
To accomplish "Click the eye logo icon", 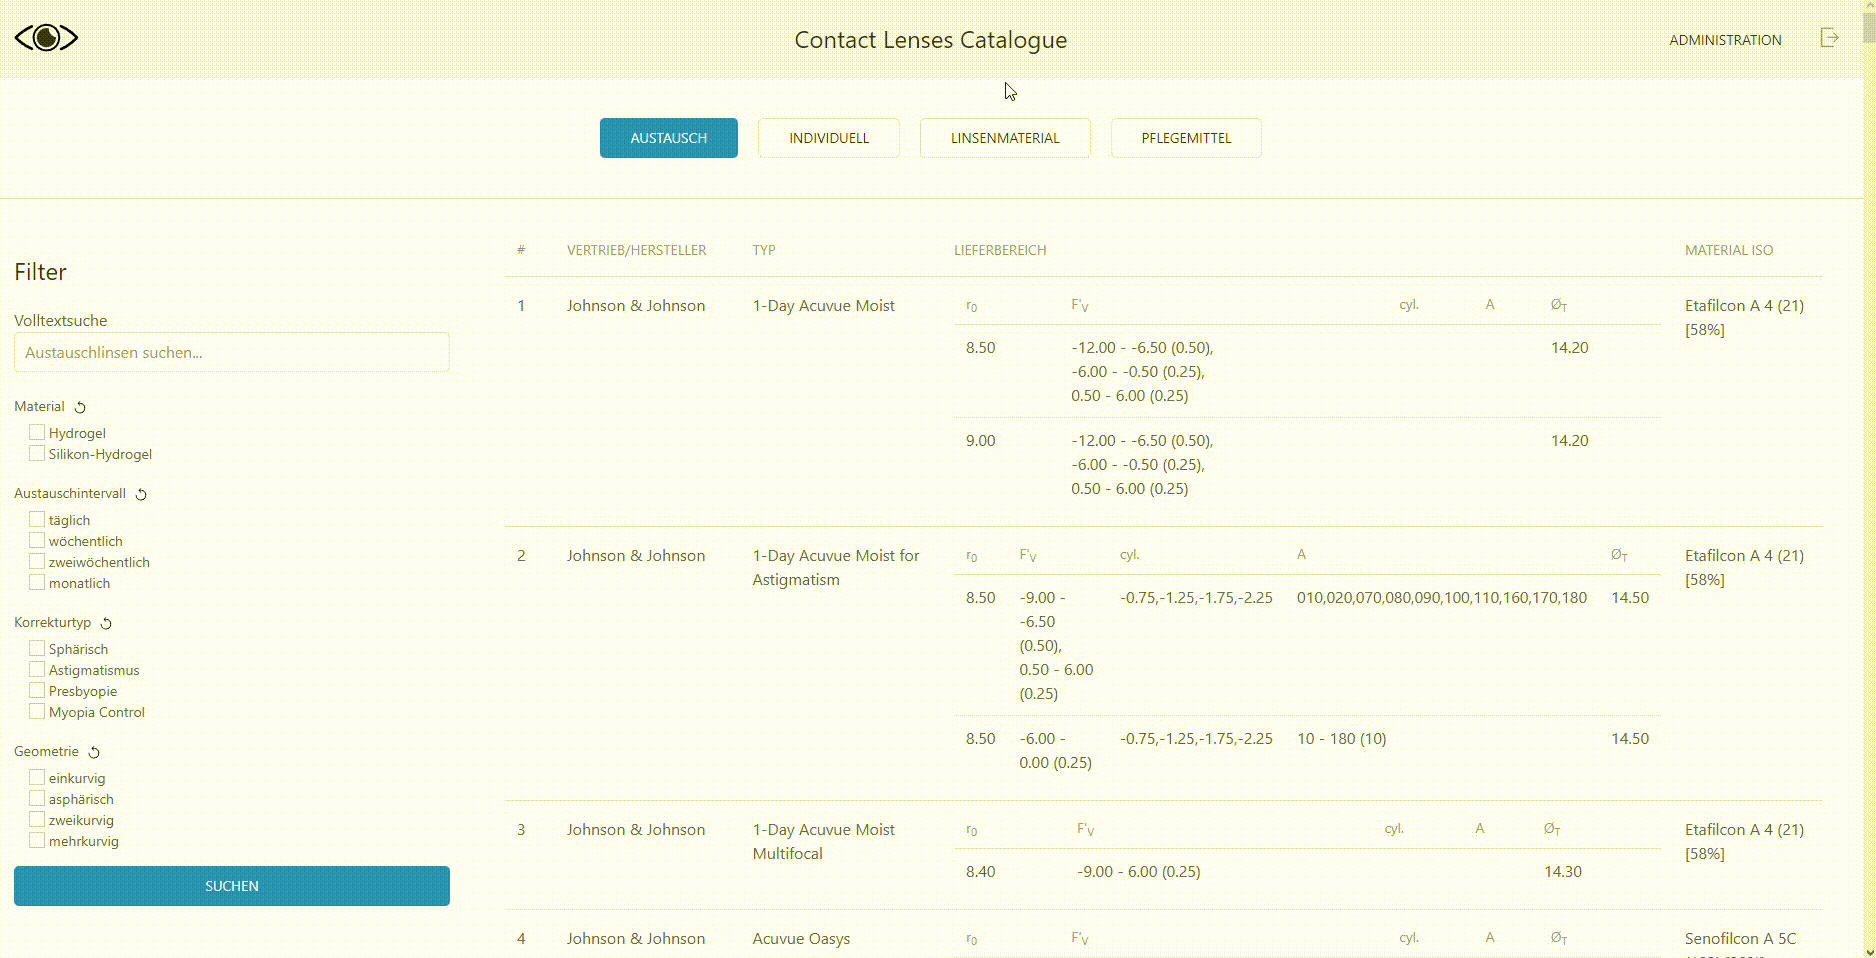I will (x=46, y=38).
